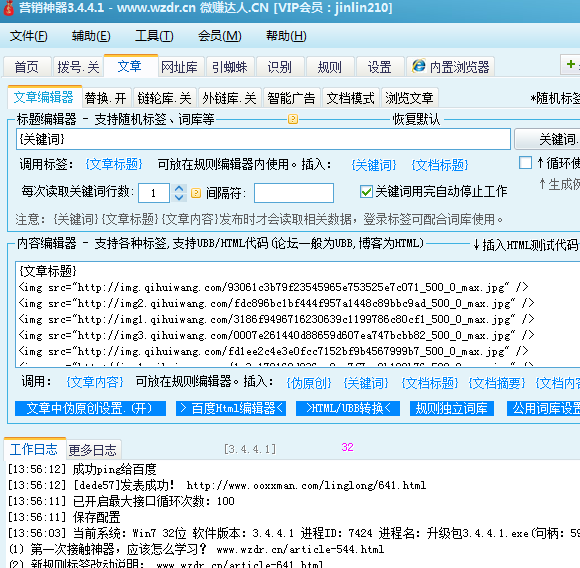Toggle 关键词用完自动停止工作 checkbox
Image resolution: width=580 pixels, height=568 pixels.
coord(366,192)
